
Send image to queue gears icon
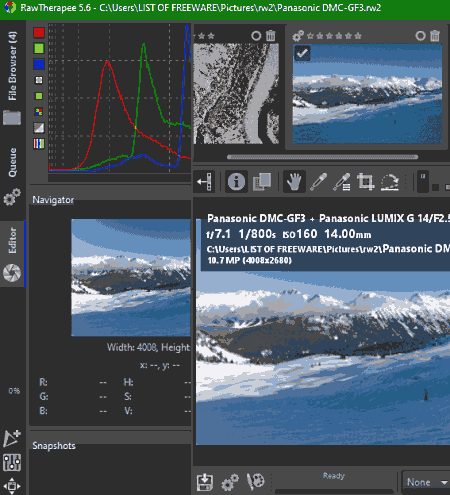(230, 482)
